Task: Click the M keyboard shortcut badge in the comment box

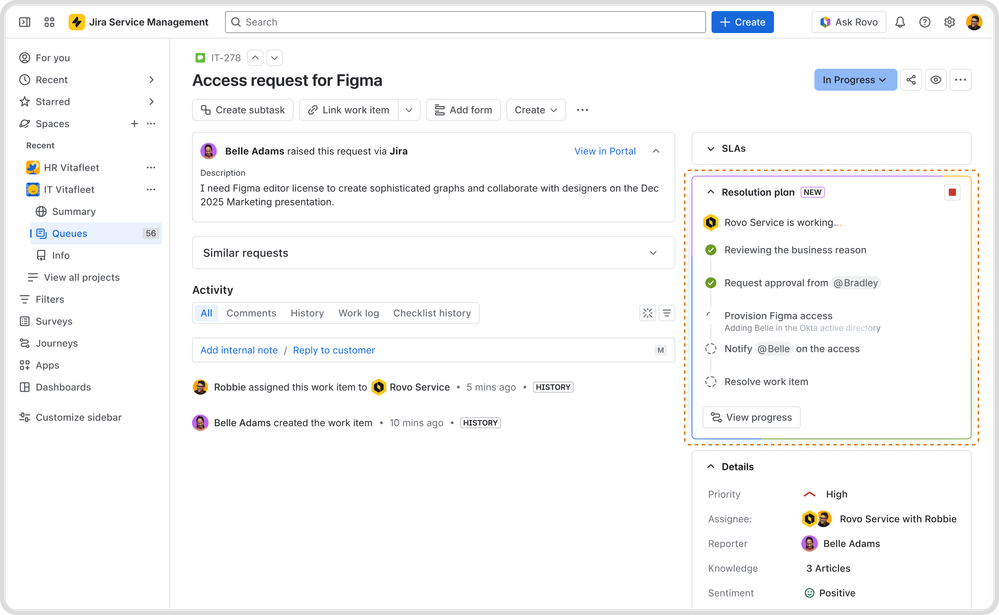Action: [661, 350]
